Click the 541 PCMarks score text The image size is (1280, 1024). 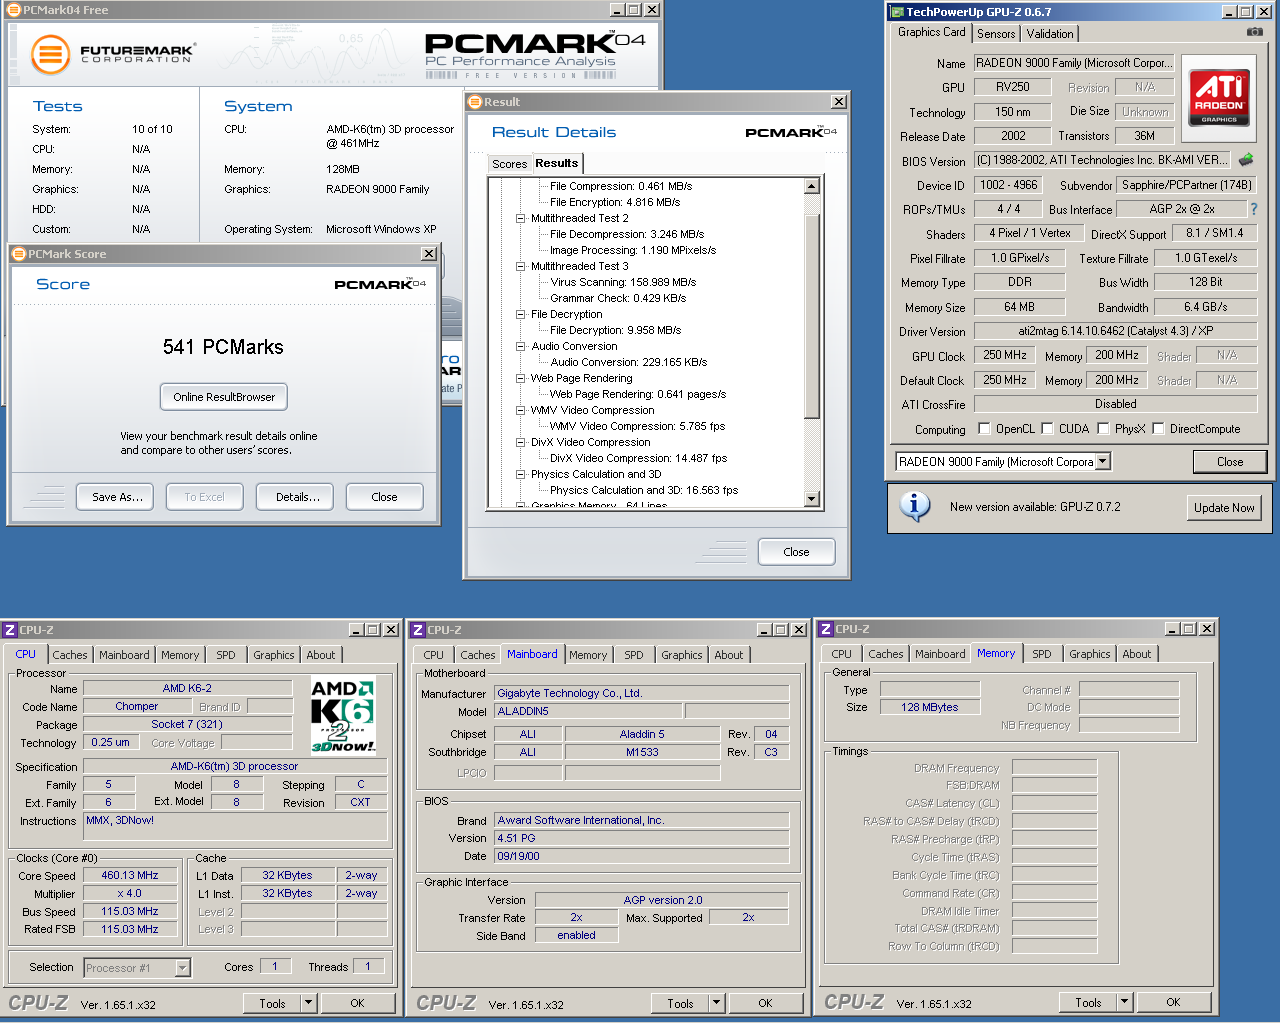223,347
